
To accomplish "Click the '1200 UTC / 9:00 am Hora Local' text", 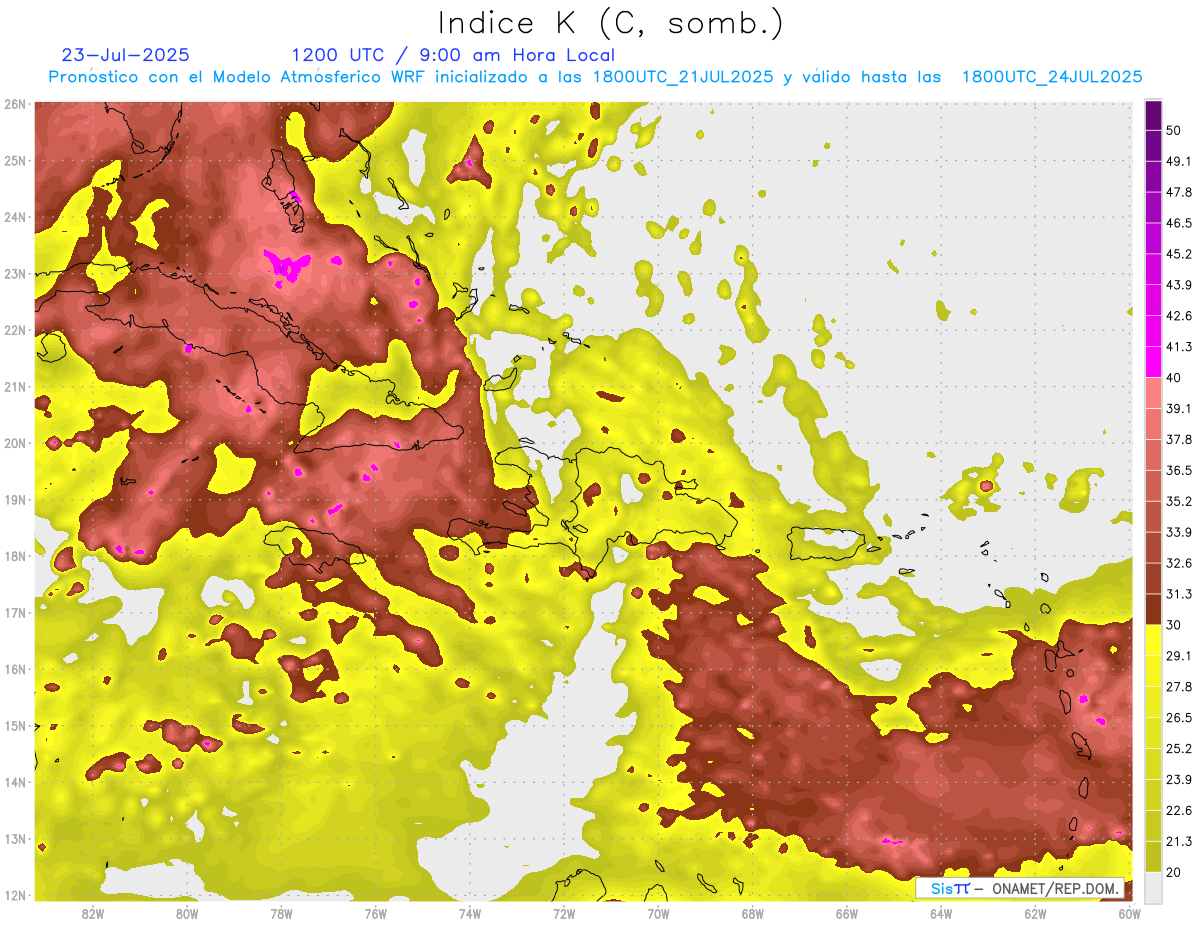I will point(453,55).
